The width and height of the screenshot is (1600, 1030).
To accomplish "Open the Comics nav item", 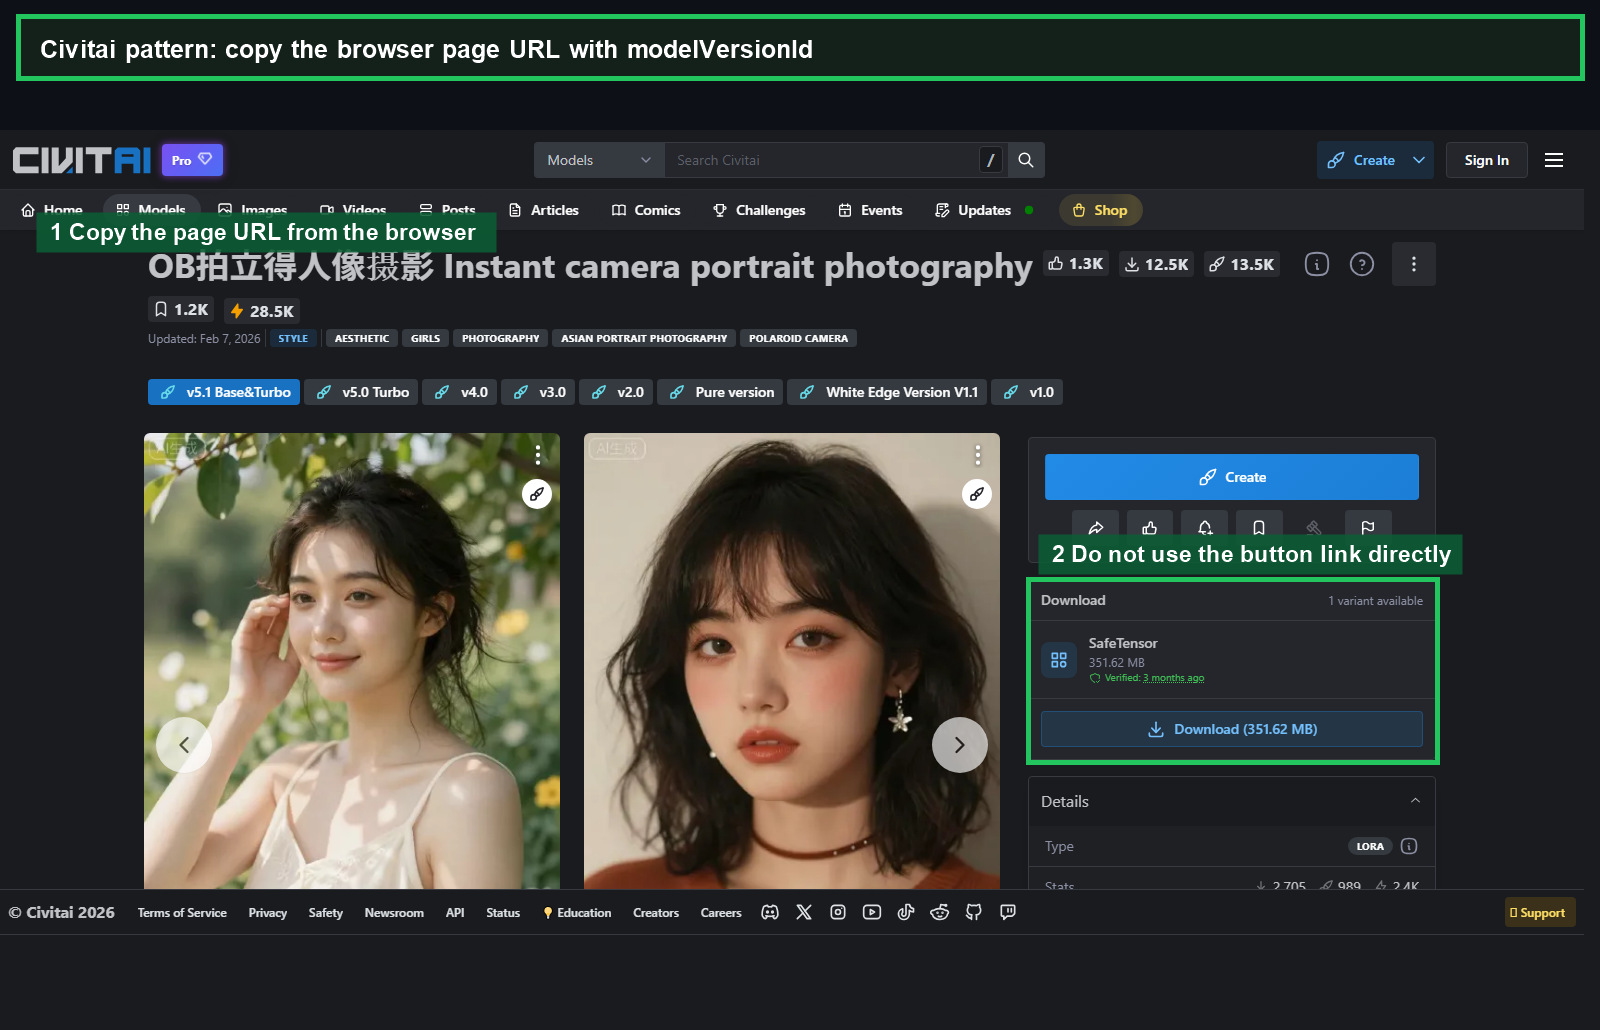I will [x=646, y=210].
